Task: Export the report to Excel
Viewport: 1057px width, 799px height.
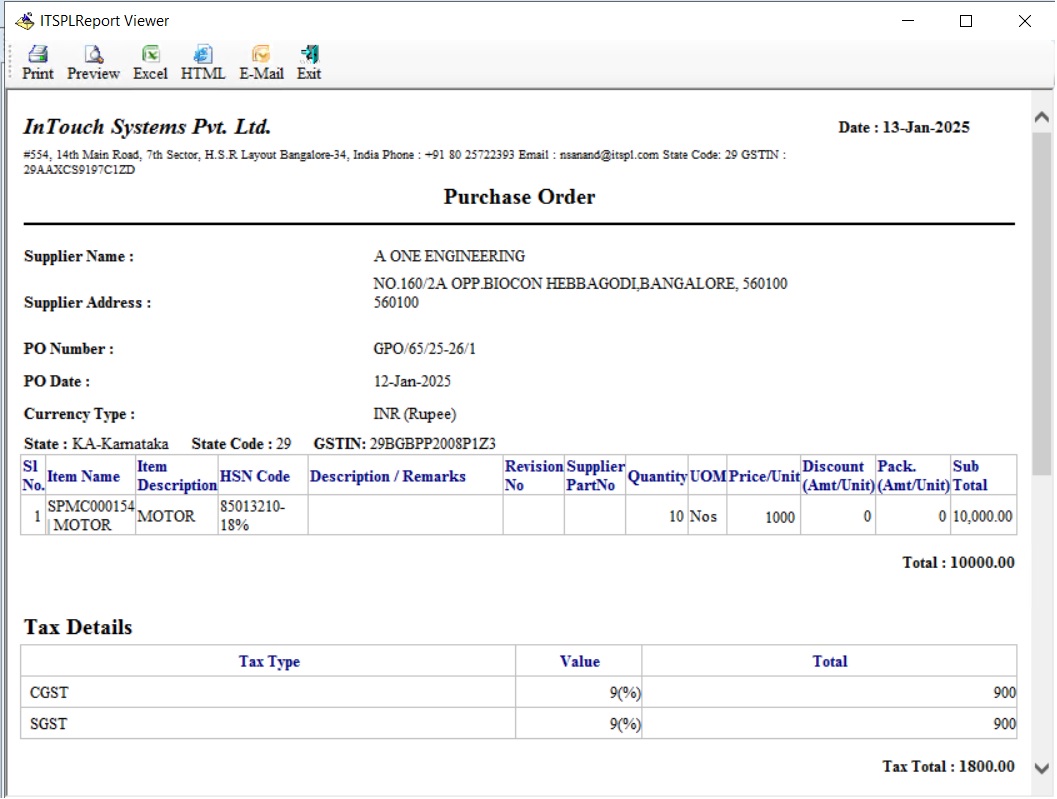Action: click(x=150, y=62)
